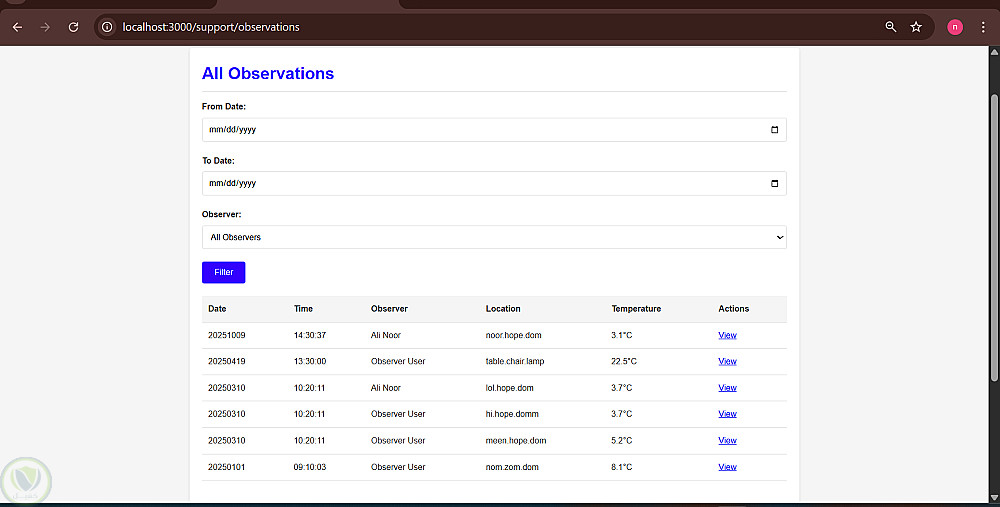View the table.chair.lamp observation
This screenshot has height=507, width=1000.
[727, 362]
